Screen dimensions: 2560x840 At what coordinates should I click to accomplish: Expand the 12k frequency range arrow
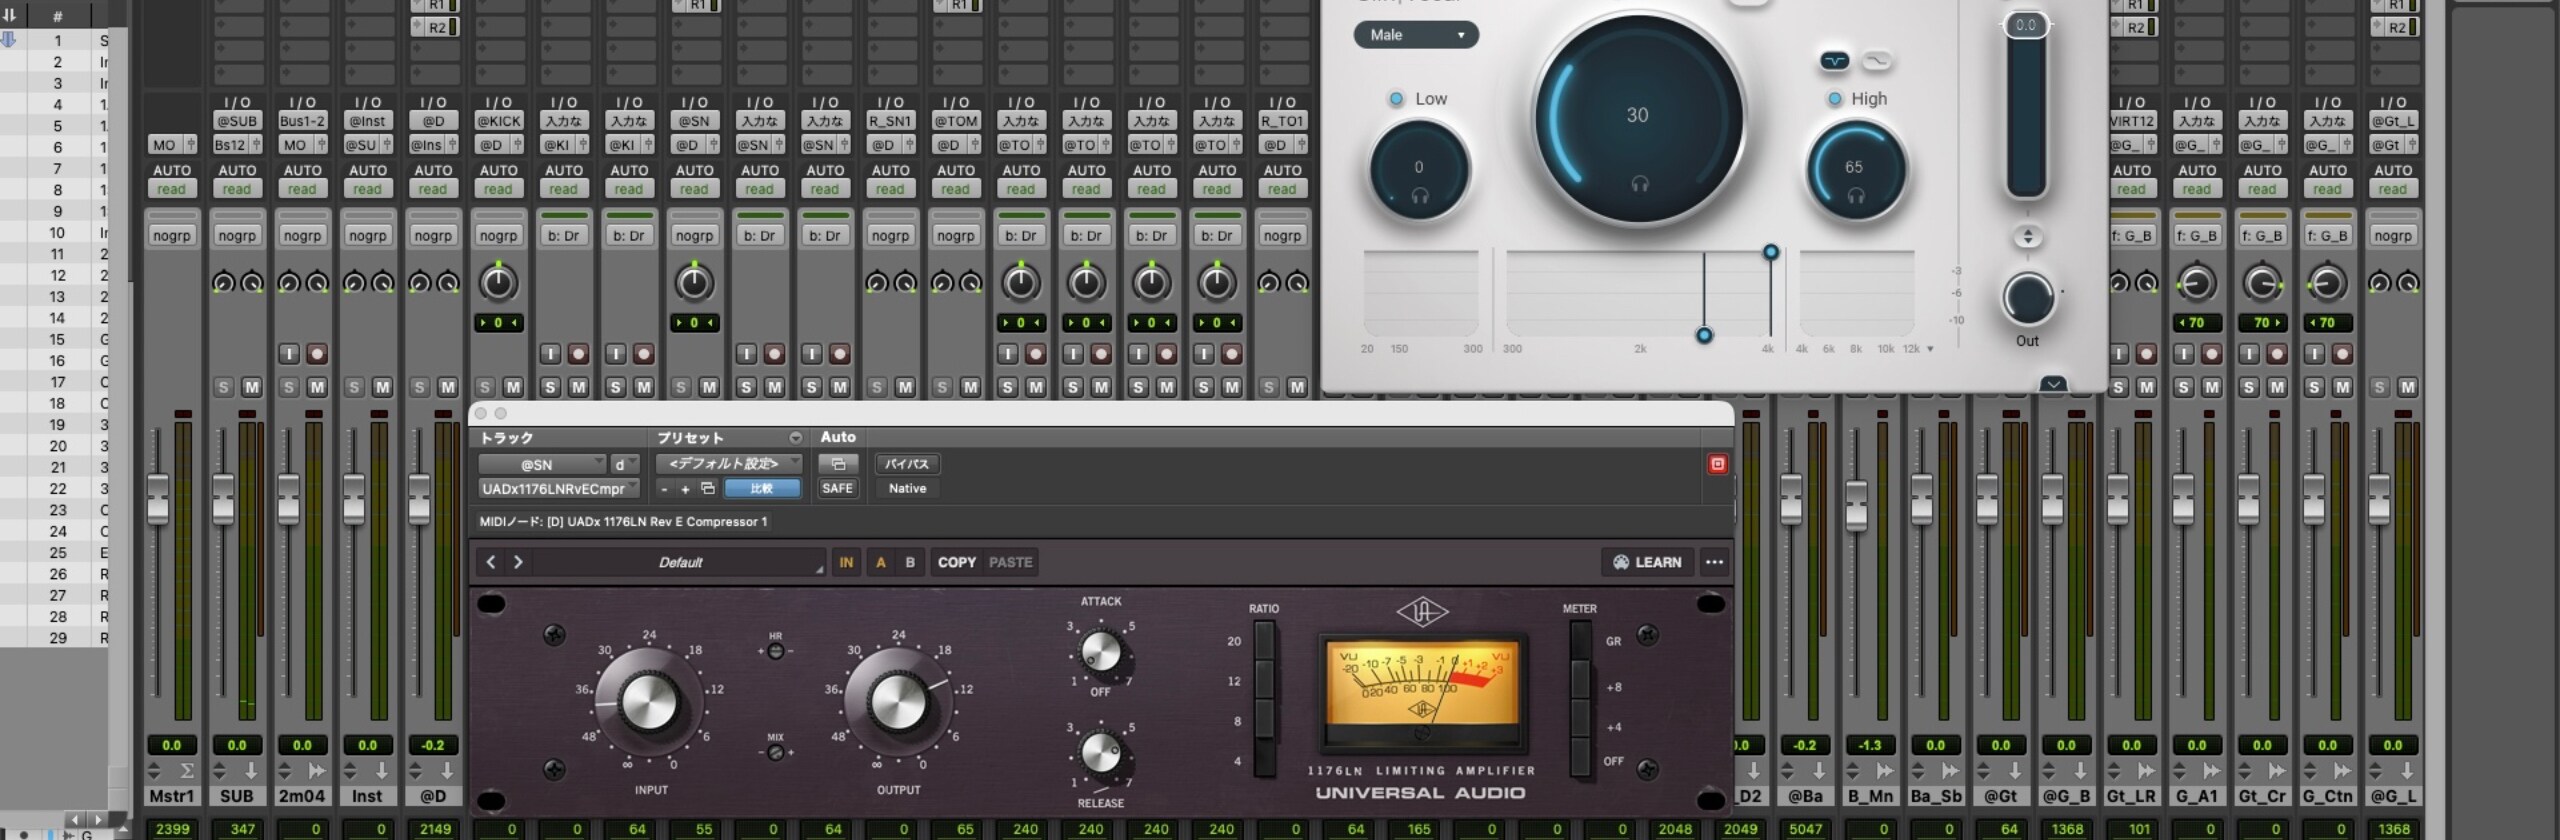[x=1930, y=349]
